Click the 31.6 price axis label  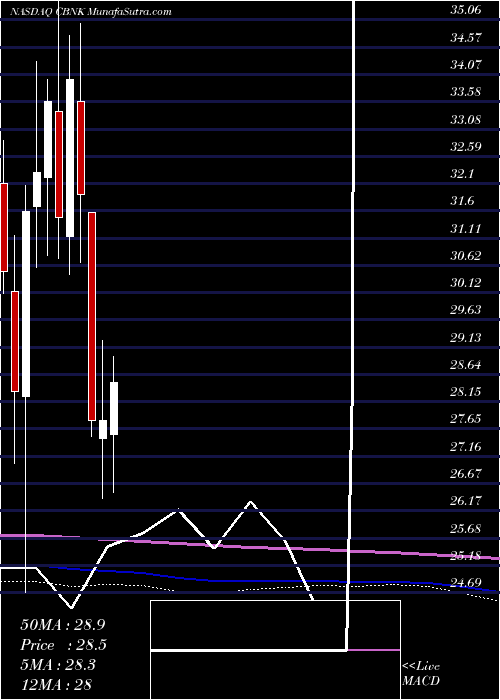pyautogui.click(x=462, y=201)
